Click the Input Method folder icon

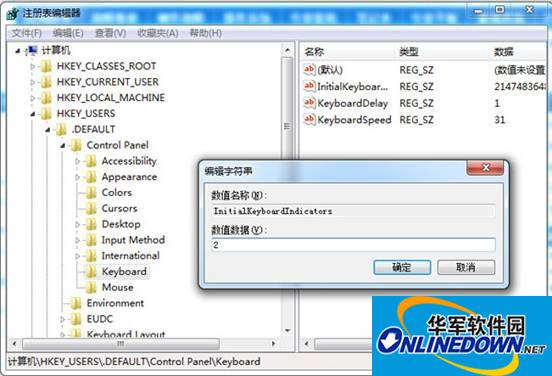tap(91, 240)
